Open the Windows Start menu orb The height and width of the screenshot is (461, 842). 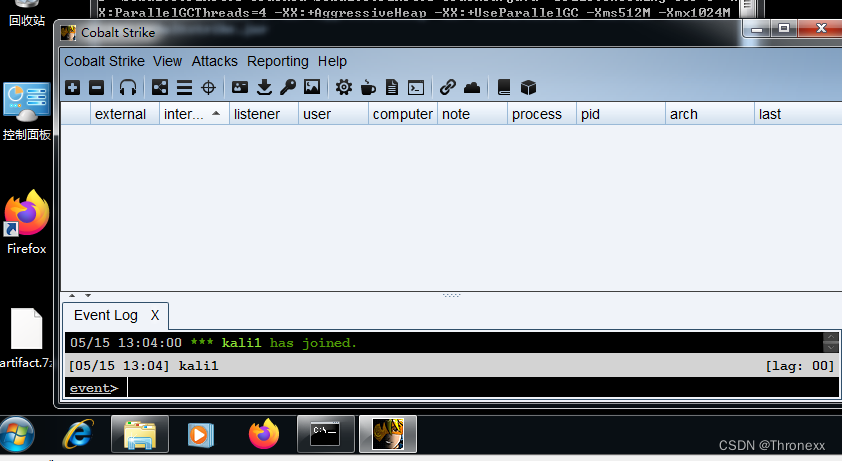(17, 434)
